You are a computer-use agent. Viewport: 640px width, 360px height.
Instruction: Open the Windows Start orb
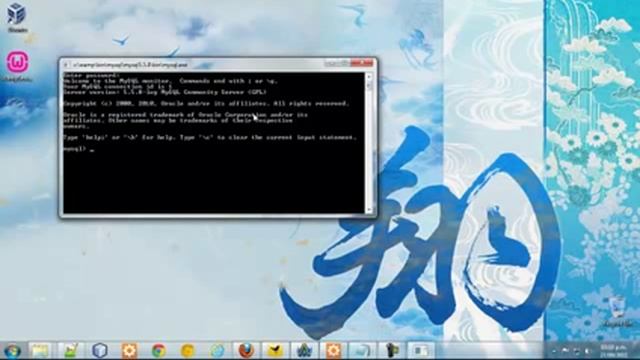click(x=12, y=351)
